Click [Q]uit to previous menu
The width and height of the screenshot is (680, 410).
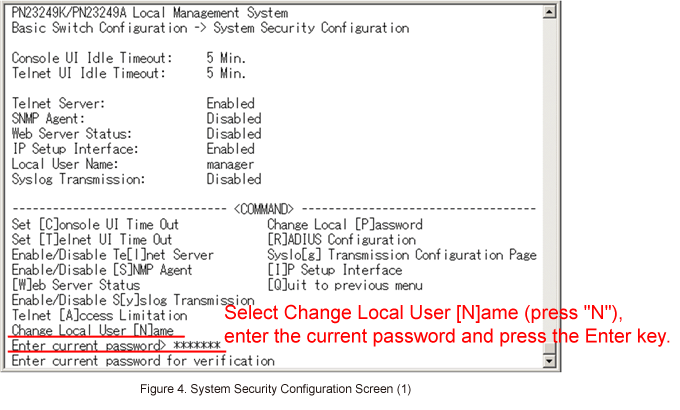coord(337,285)
